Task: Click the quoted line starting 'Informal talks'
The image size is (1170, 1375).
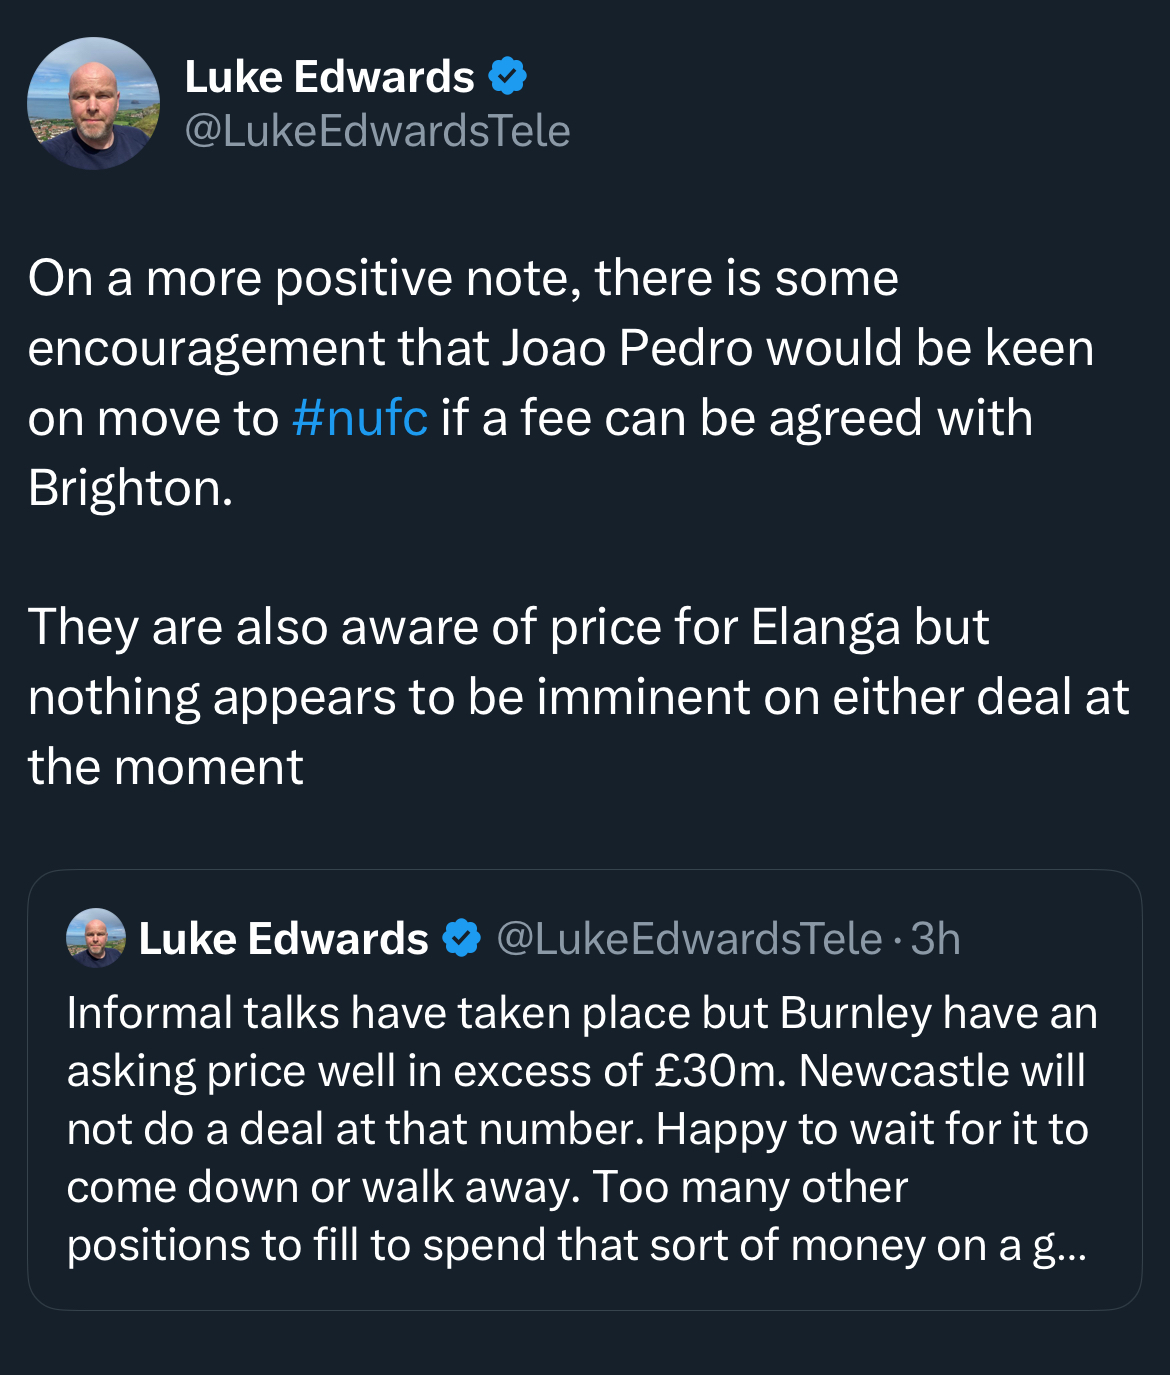Action: click(x=582, y=1013)
